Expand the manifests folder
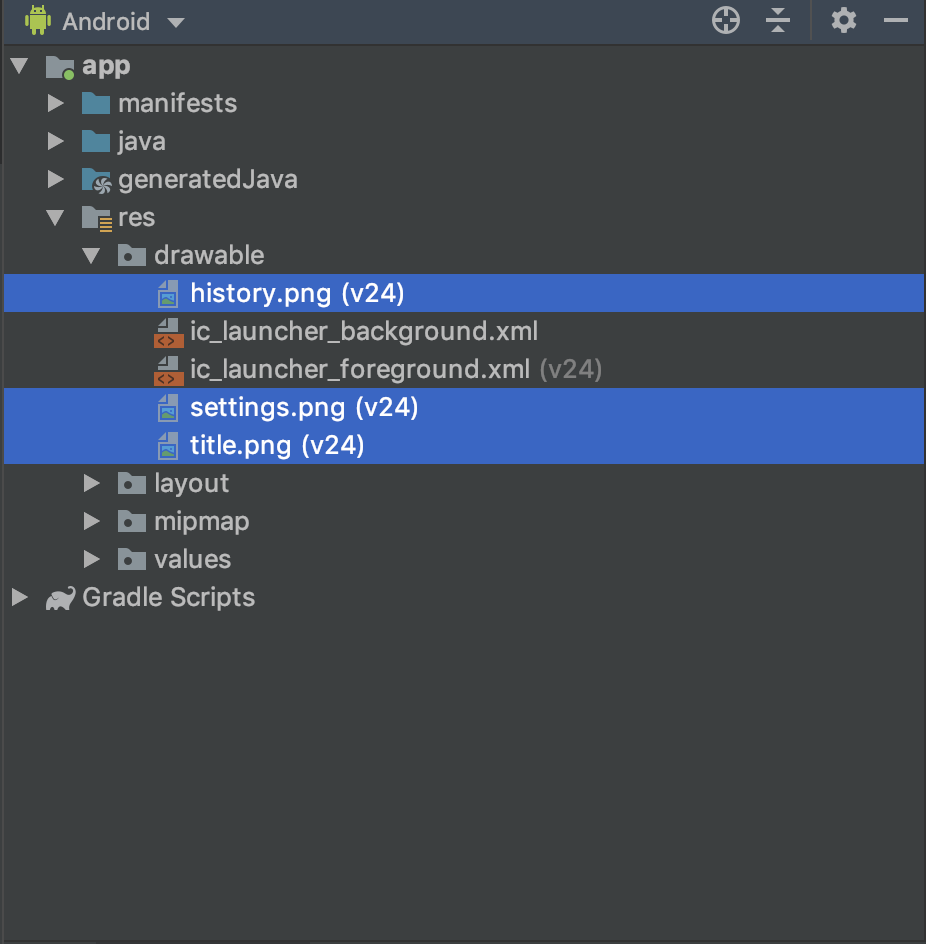The image size is (926, 944). pyautogui.click(x=56, y=104)
